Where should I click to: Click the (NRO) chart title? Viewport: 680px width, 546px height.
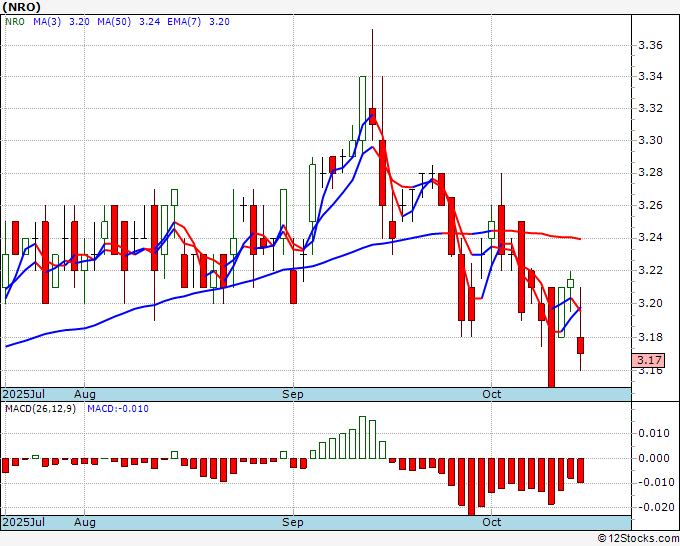coord(22,7)
